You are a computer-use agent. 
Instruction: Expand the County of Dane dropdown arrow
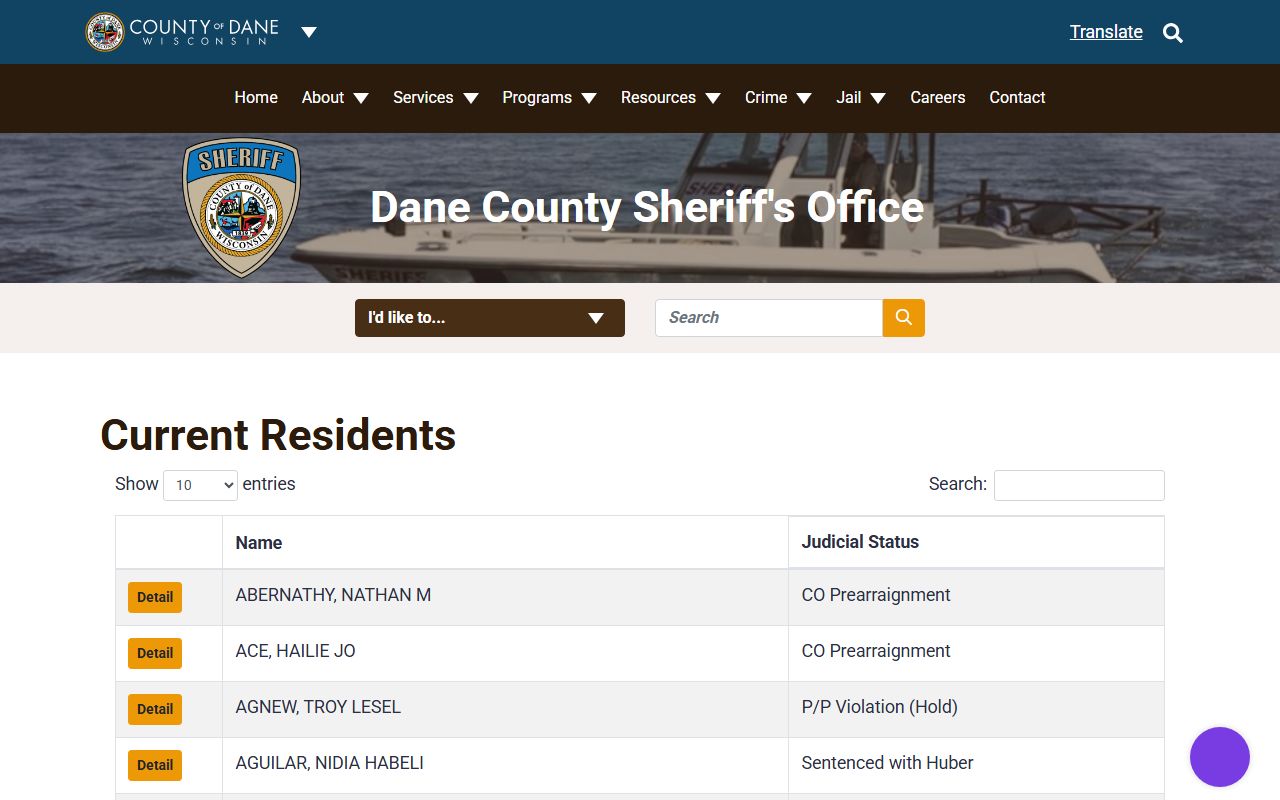point(309,32)
